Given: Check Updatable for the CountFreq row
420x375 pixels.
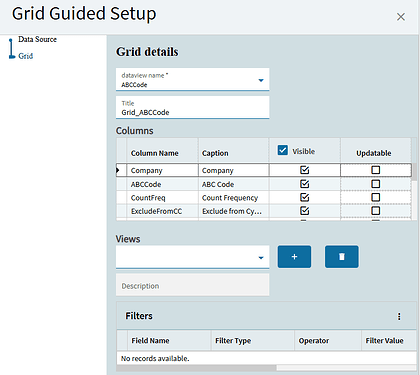Looking at the screenshot, I should tap(376, 197).
